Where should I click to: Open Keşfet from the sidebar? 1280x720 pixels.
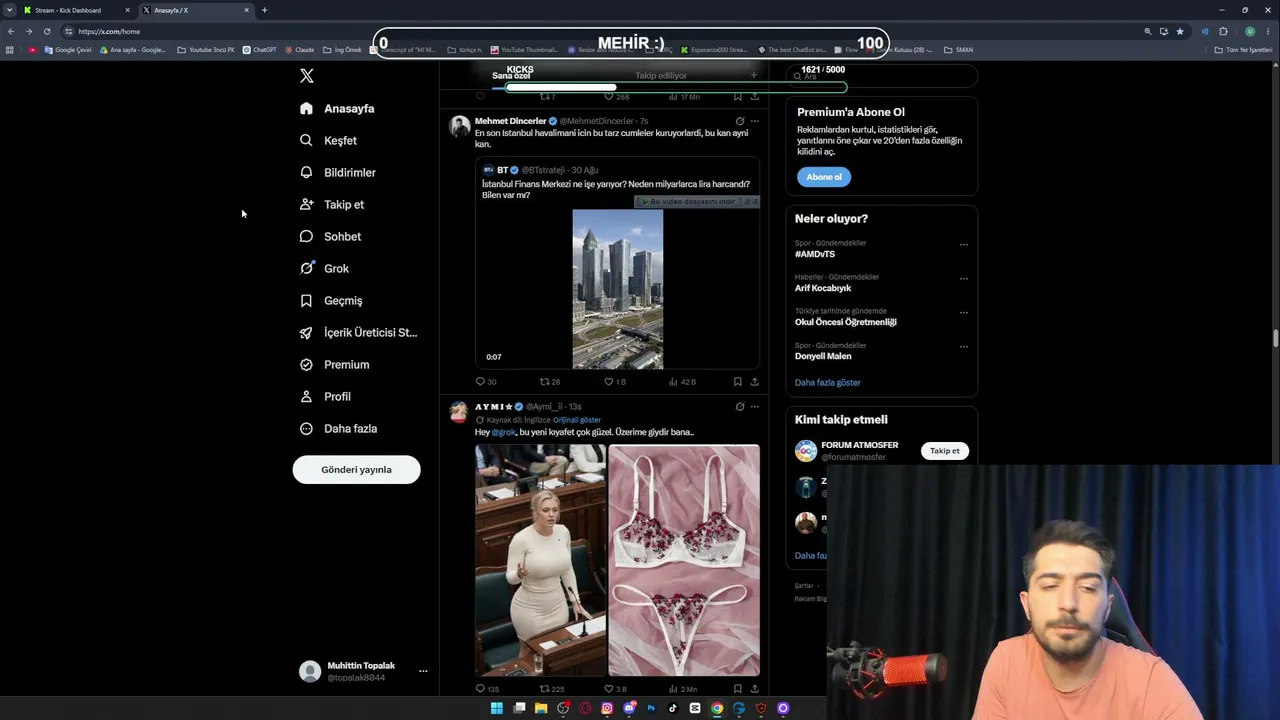(x=328, y=140)
